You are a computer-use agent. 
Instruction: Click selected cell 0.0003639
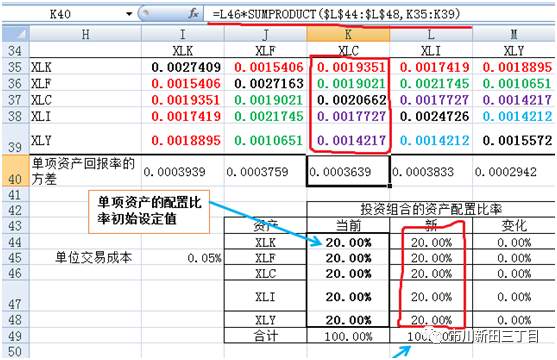point(348,171)
